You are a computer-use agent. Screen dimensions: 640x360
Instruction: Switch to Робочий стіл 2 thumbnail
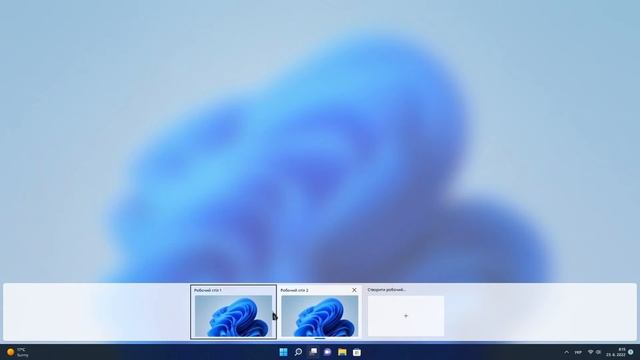click(320, 316)
